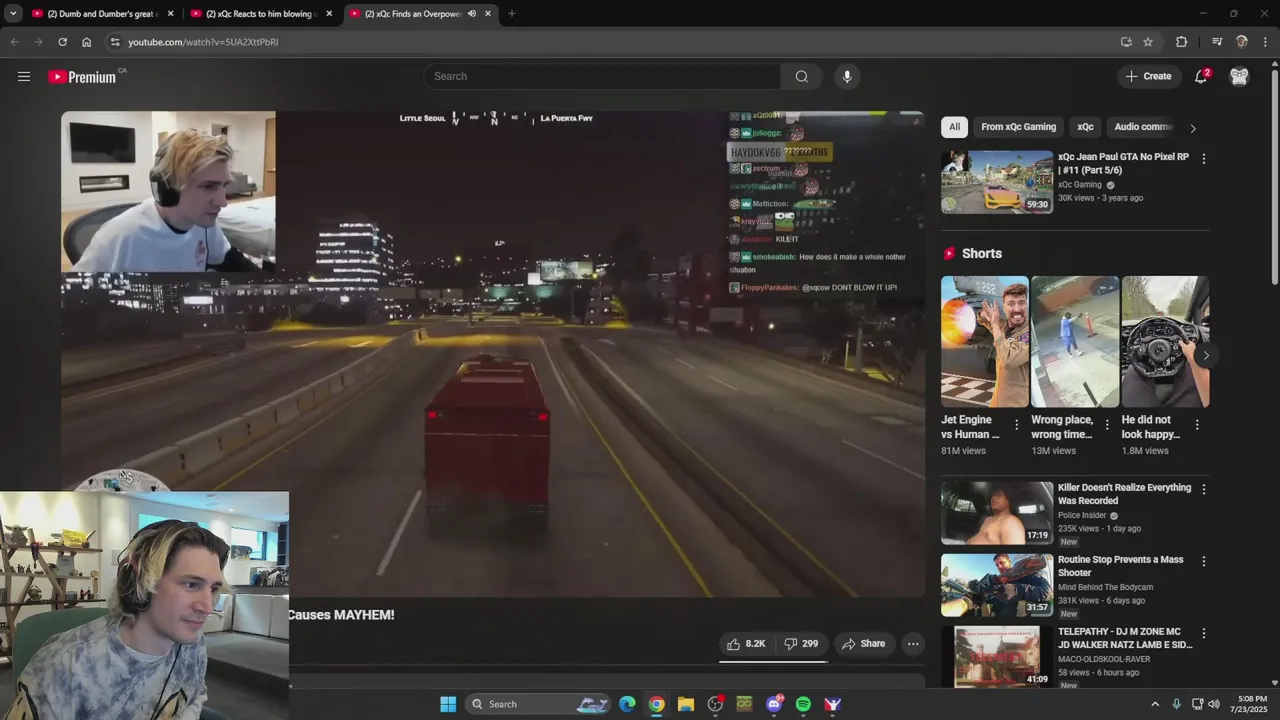
Task: Close the xQc Reacts to him blowing tab
Action: pyautogui.click(x=329, y=14)
